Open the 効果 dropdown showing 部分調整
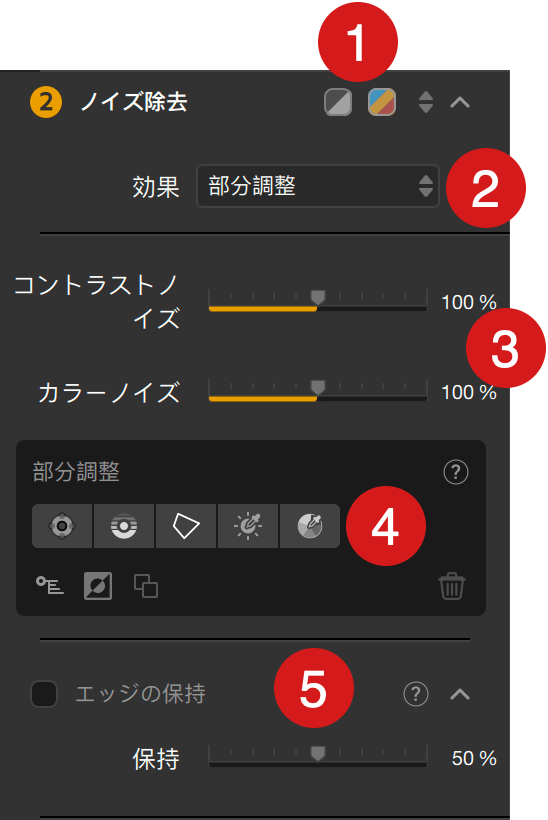This screenshot has height=820, width=548. (x=318, y=186)
